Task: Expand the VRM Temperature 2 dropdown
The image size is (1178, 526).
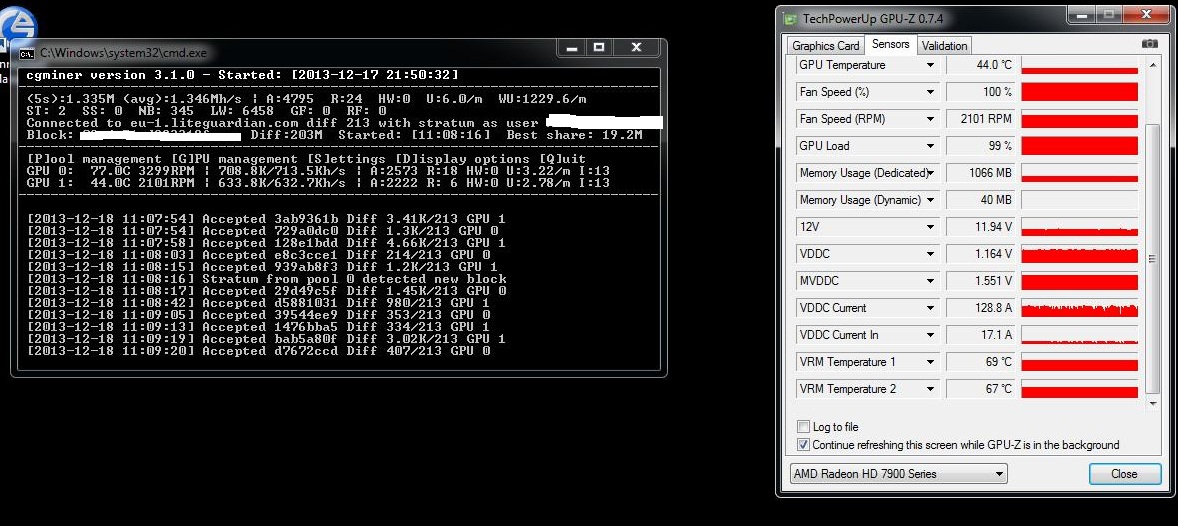Action: click(x=930, y=389)
